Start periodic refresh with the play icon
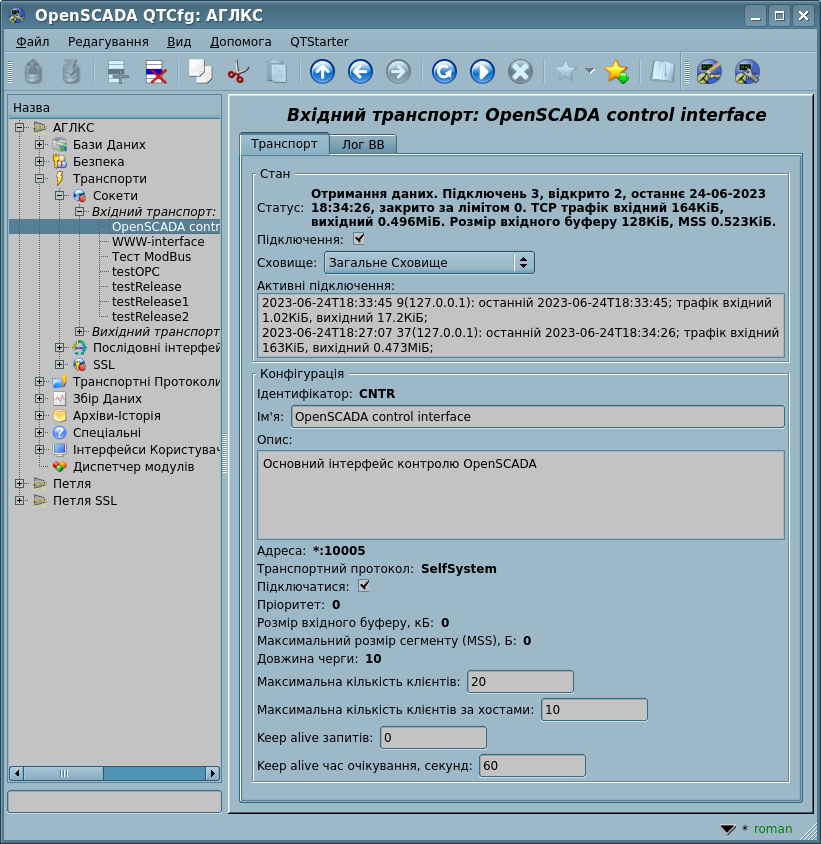 tap(482, 72)
